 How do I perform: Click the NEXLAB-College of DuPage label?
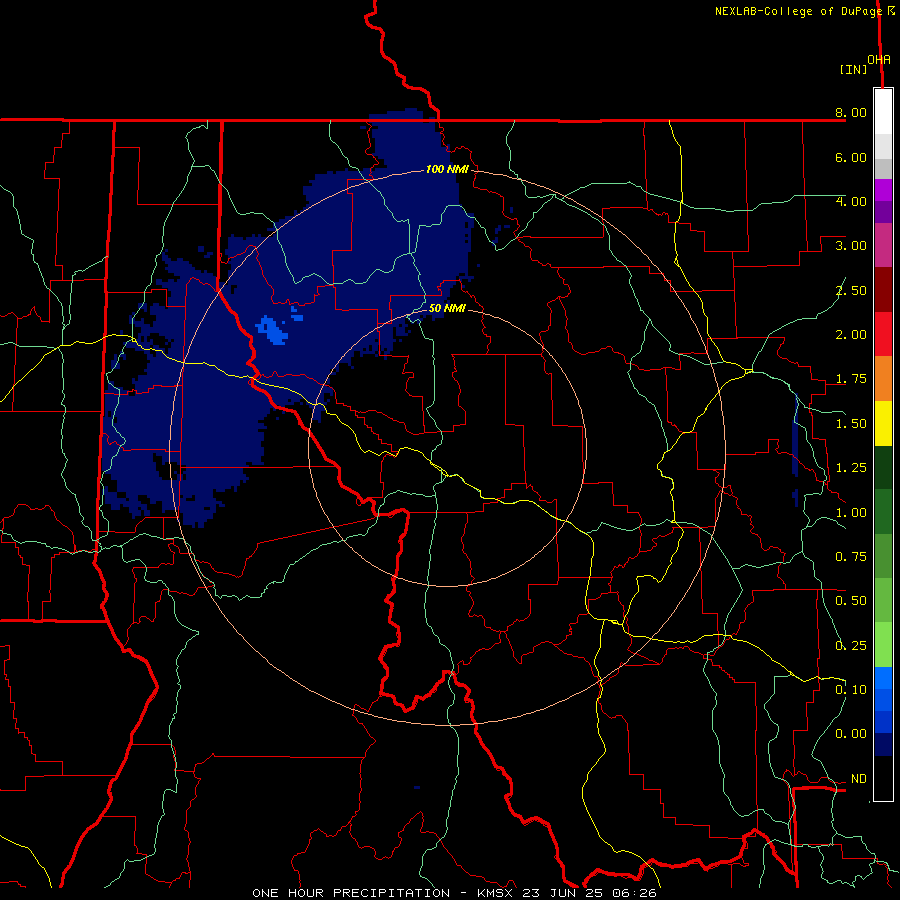798,11
